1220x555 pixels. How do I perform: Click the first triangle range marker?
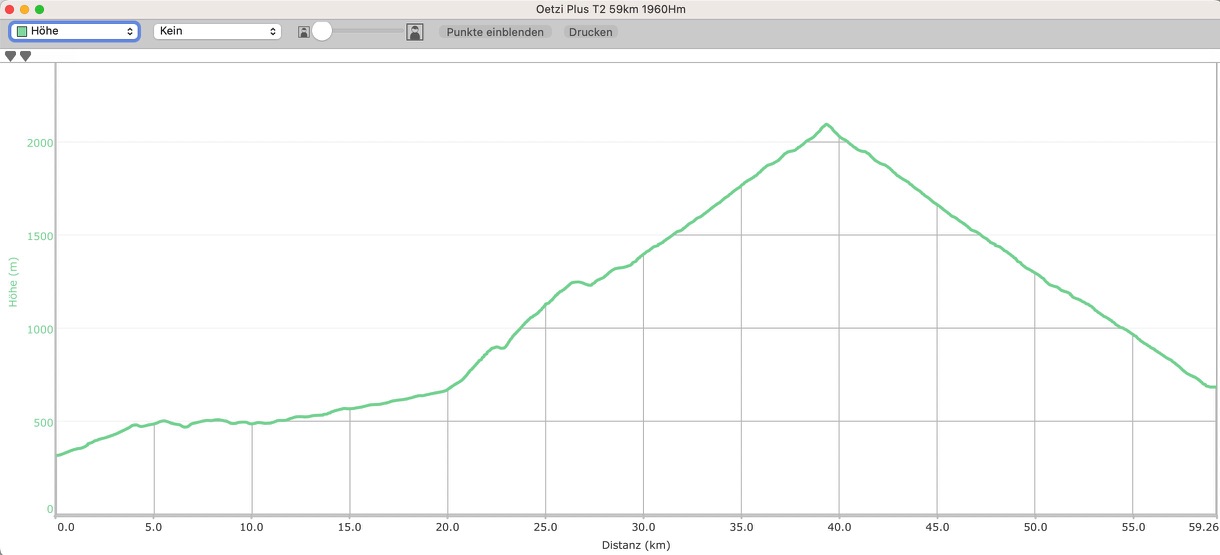click(x=11, y=57)
